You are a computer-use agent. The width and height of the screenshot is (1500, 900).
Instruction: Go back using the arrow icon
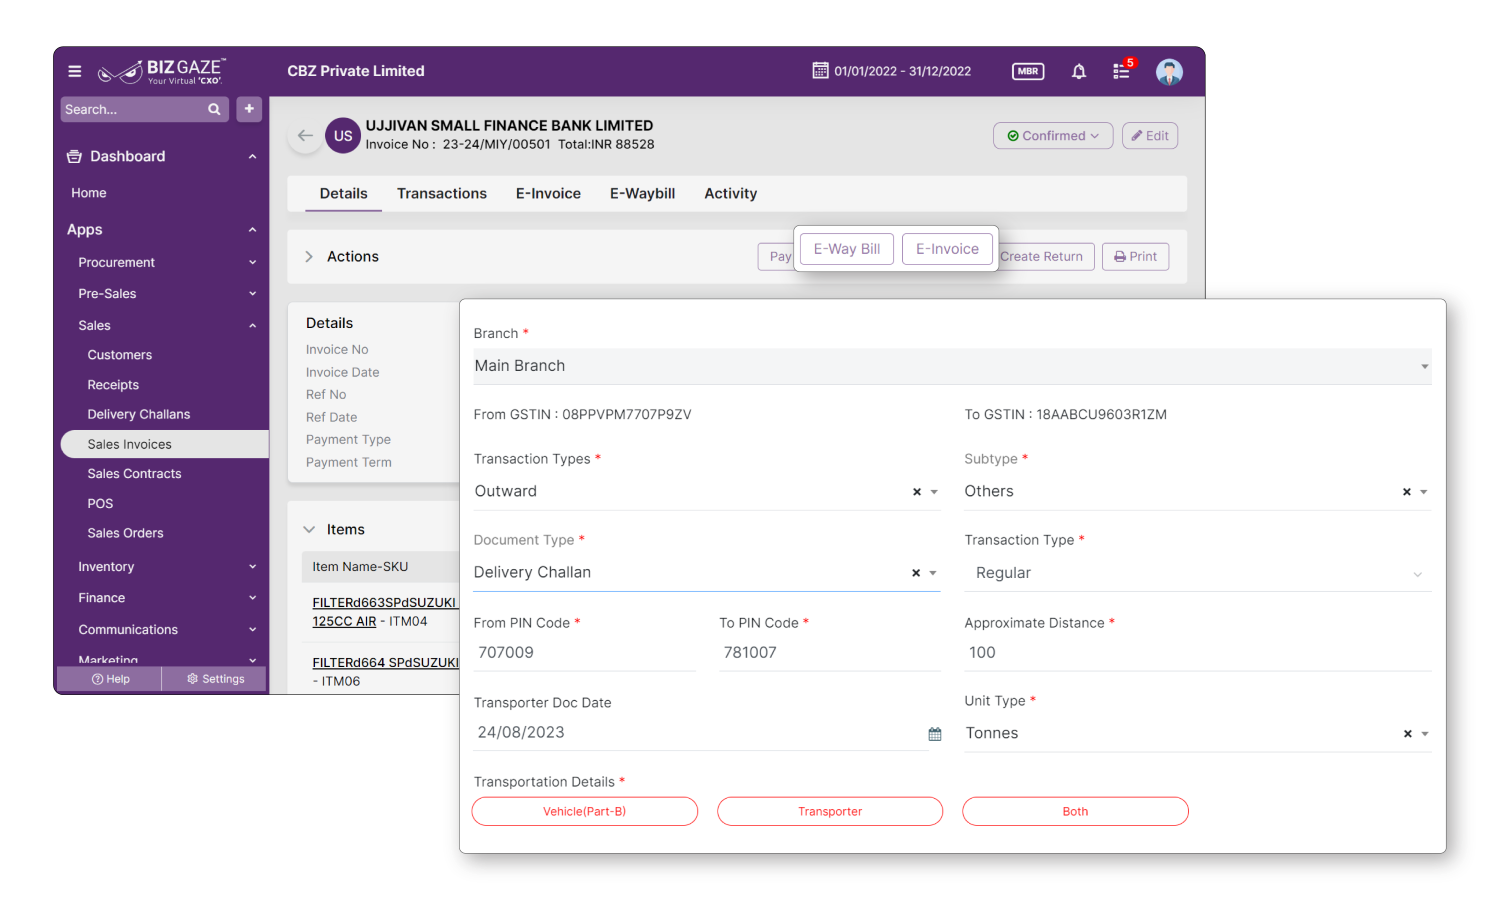pos(305,136)
